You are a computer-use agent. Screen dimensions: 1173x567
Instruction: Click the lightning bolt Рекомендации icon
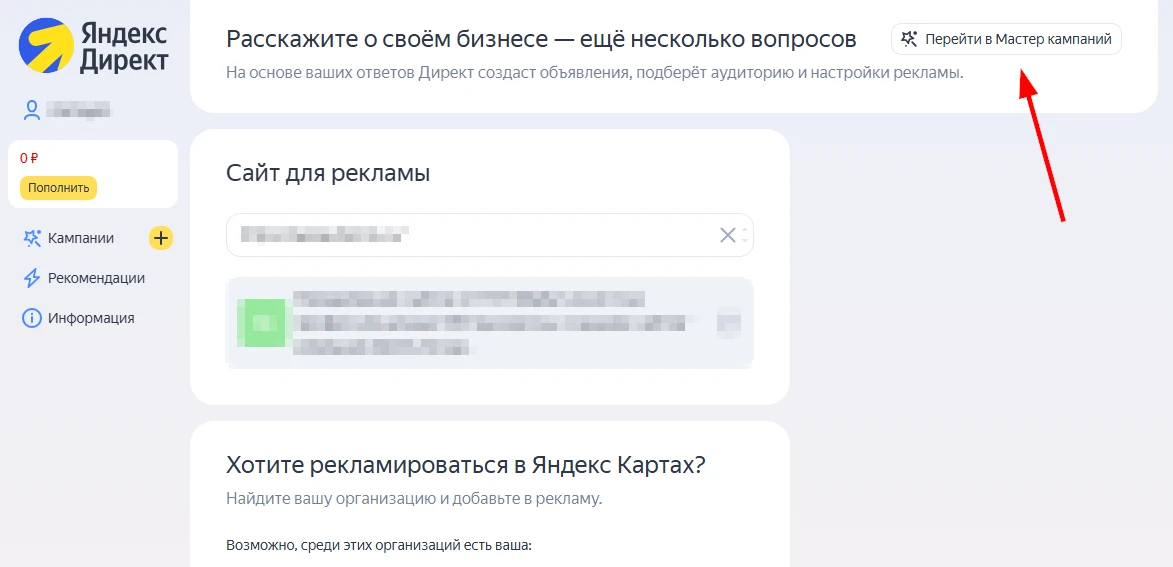pos(31,278)
